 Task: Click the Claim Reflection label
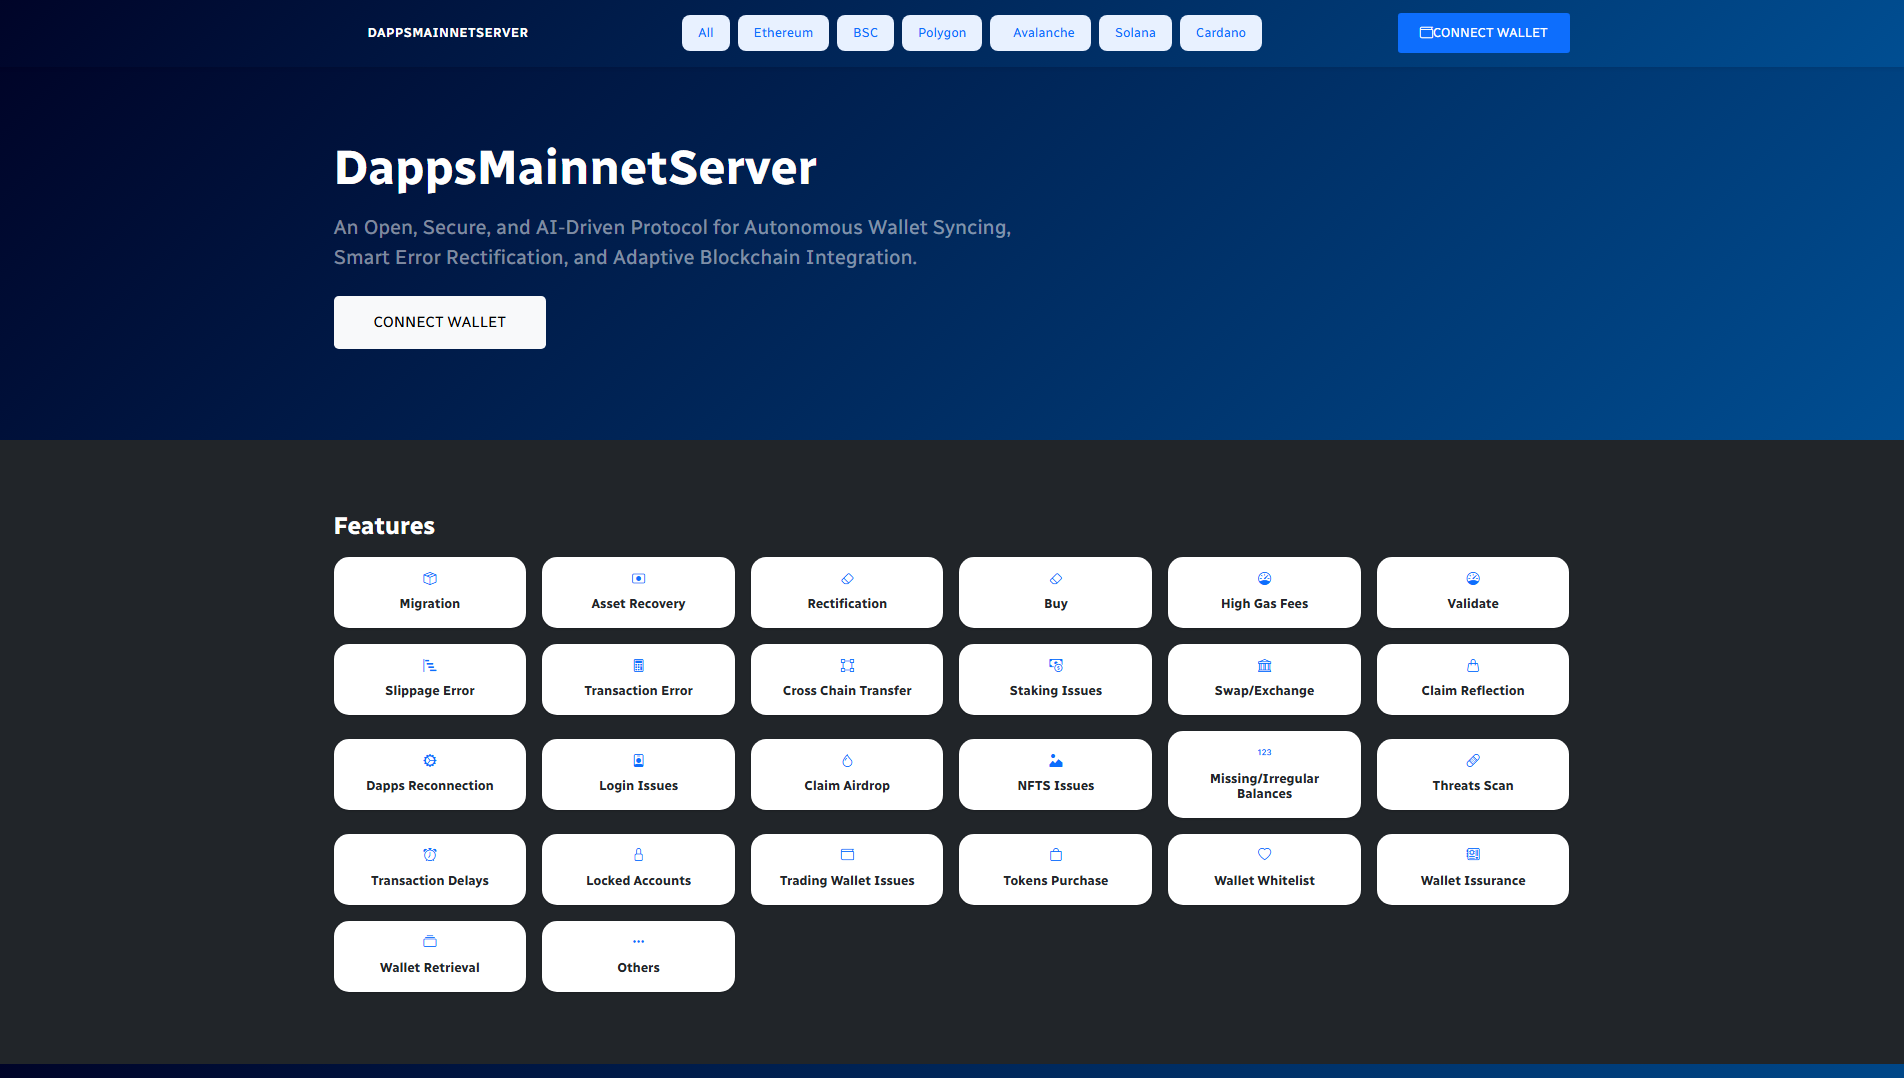point(1473,691)
